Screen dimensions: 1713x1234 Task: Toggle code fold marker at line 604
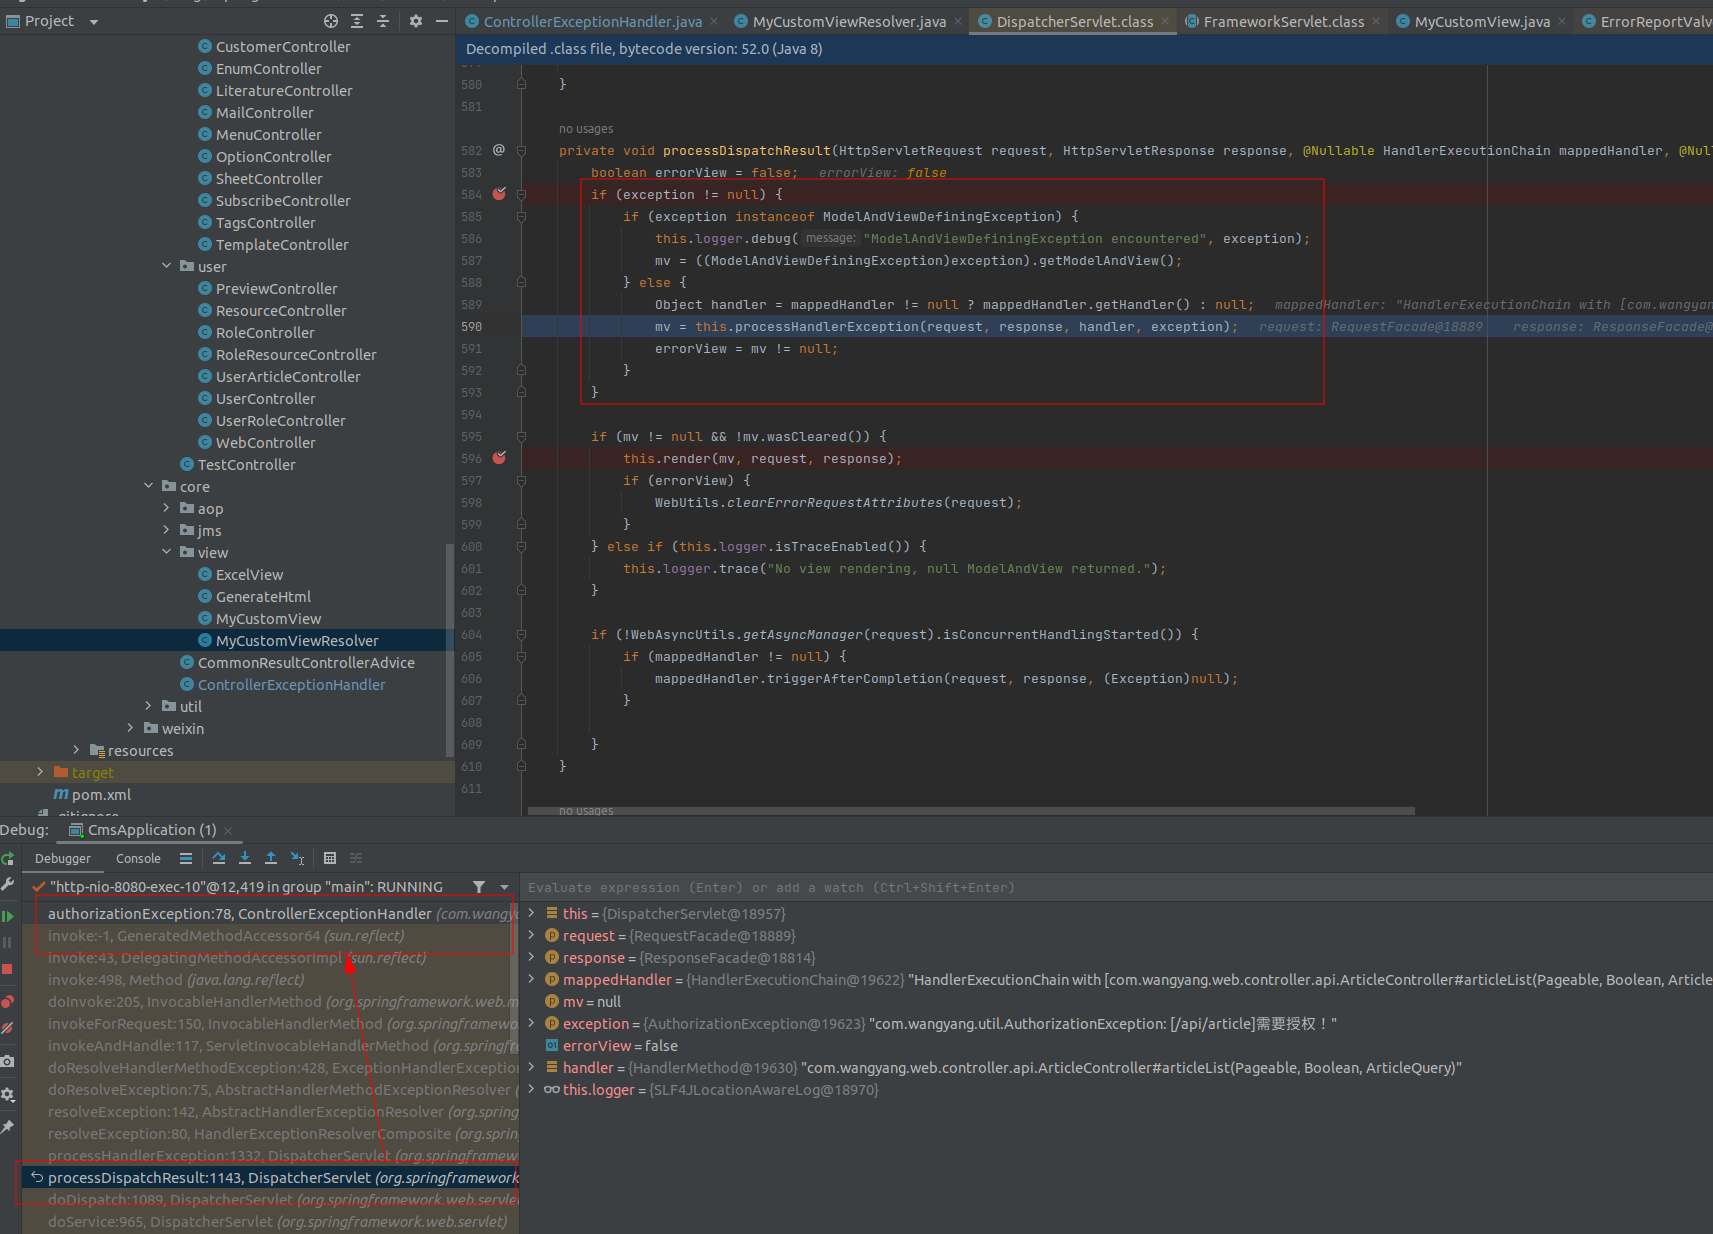click(521, 634)
